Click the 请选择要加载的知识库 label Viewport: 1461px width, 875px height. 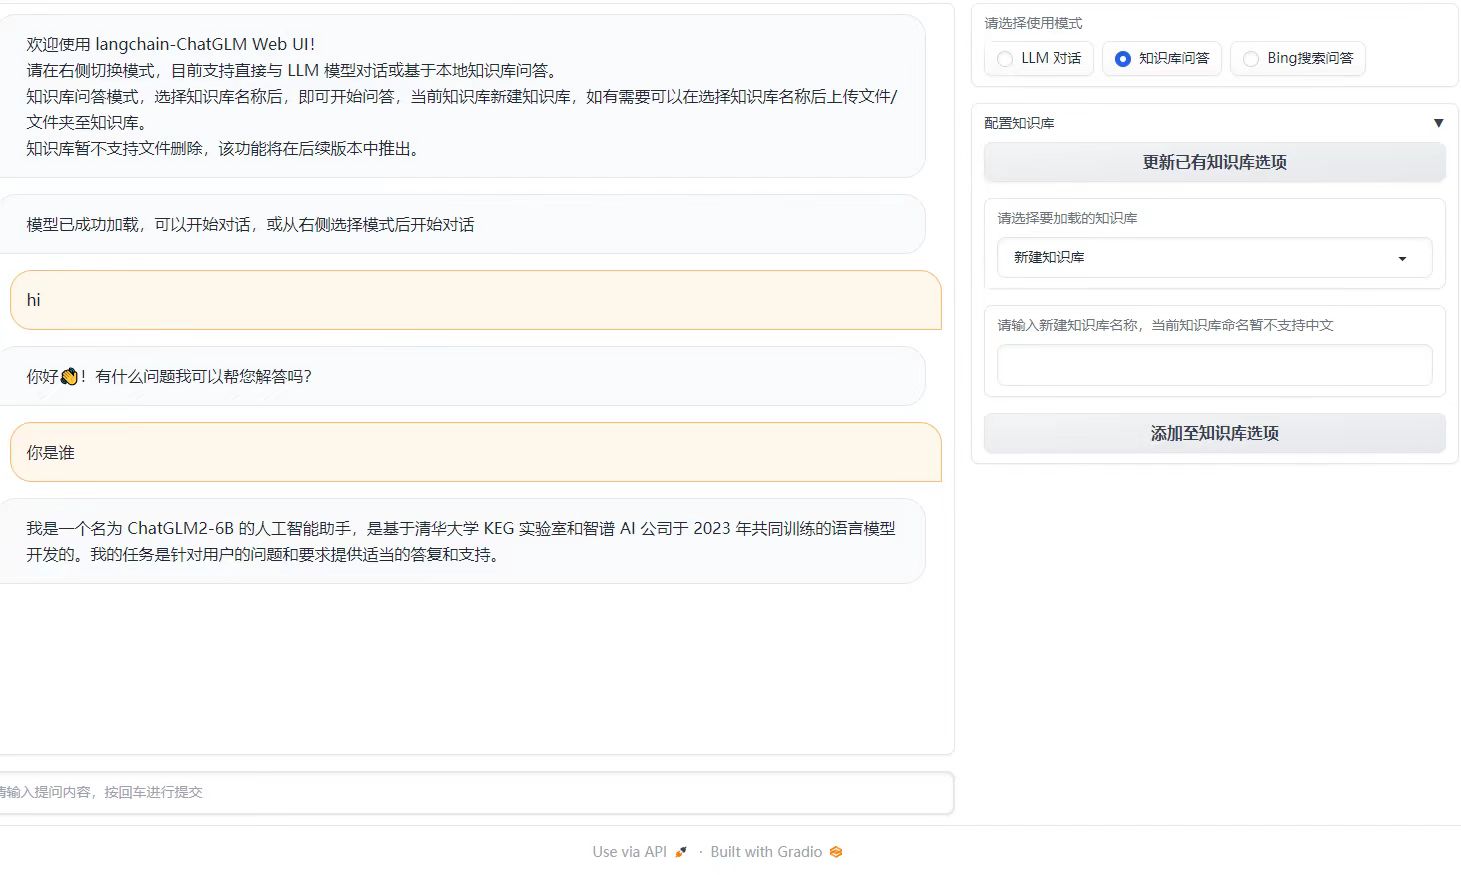(1067, 218)
